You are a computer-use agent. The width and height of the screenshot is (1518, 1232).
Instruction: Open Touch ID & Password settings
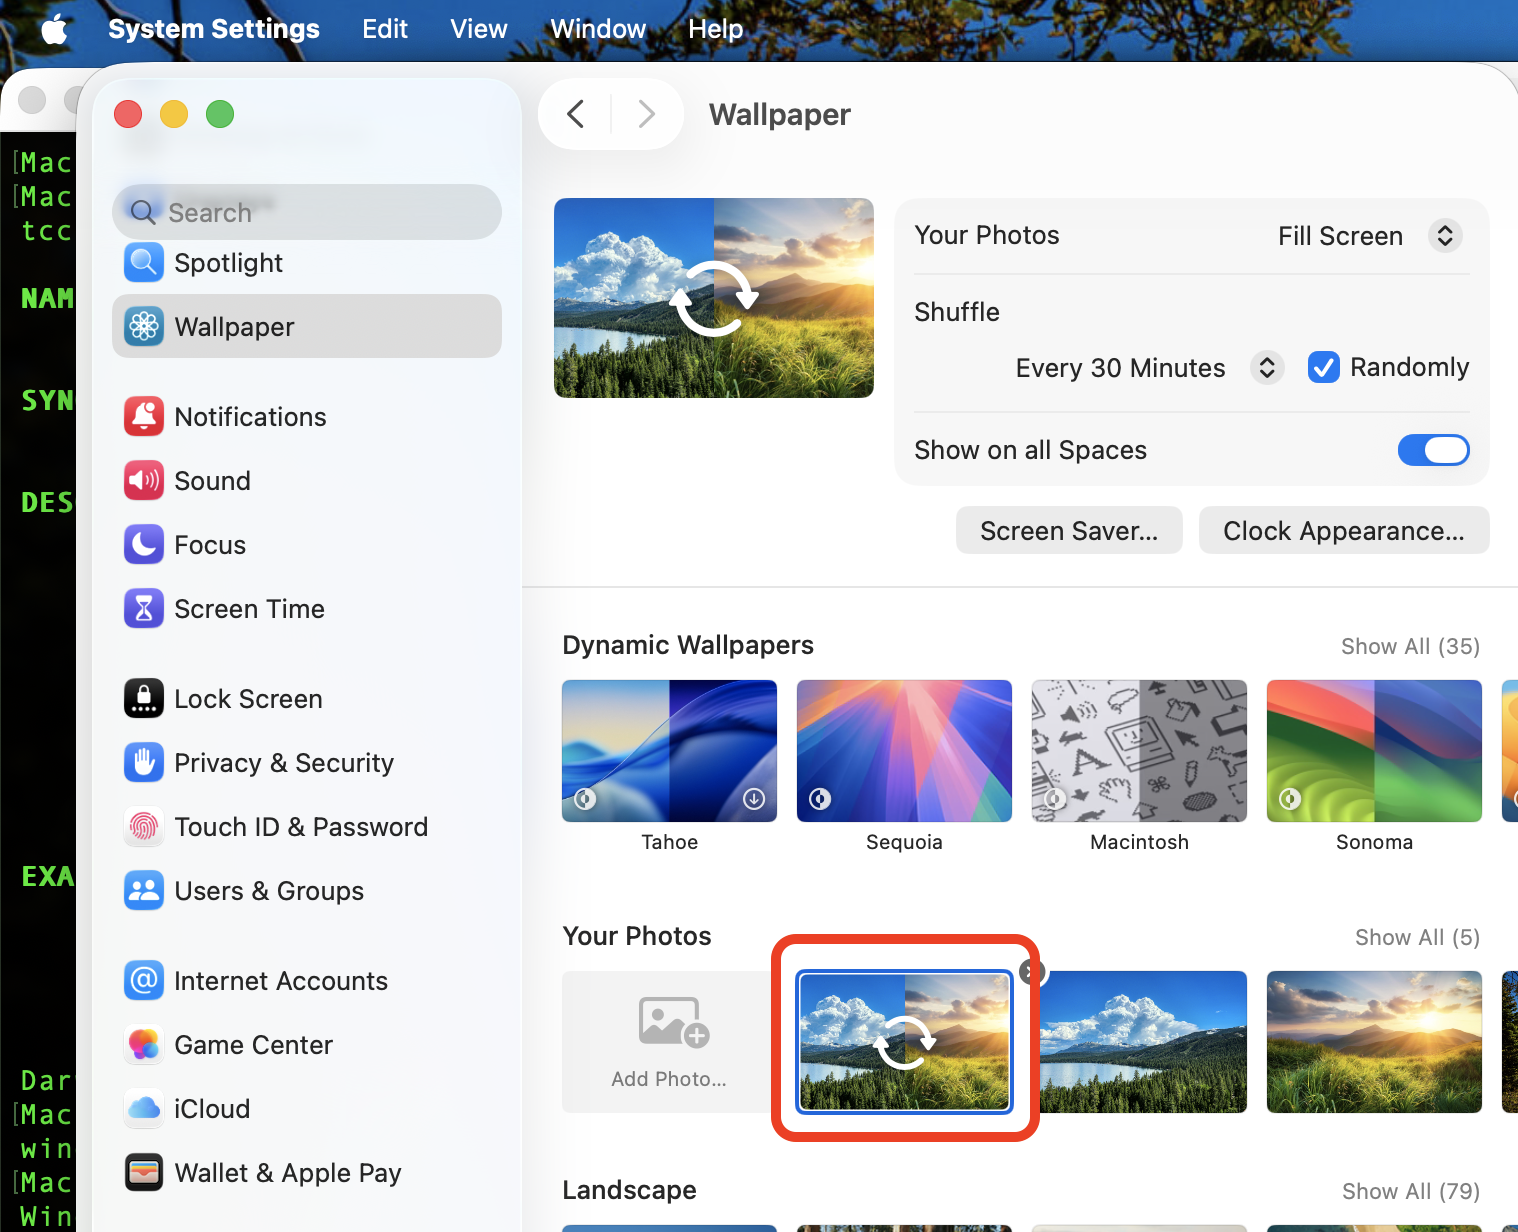306,827
